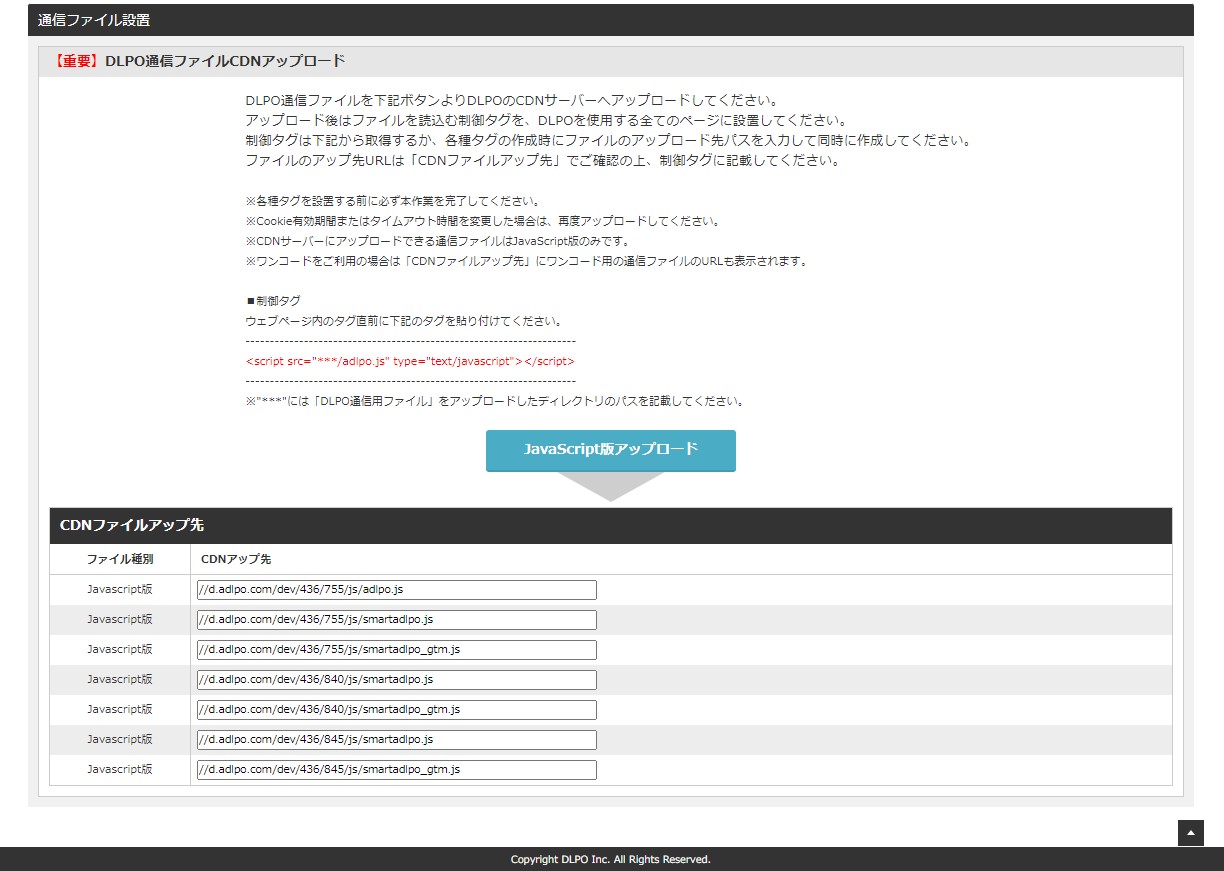Select the 845/js/smartadlpo_gtm.js URL field

(x=397, y=770)
